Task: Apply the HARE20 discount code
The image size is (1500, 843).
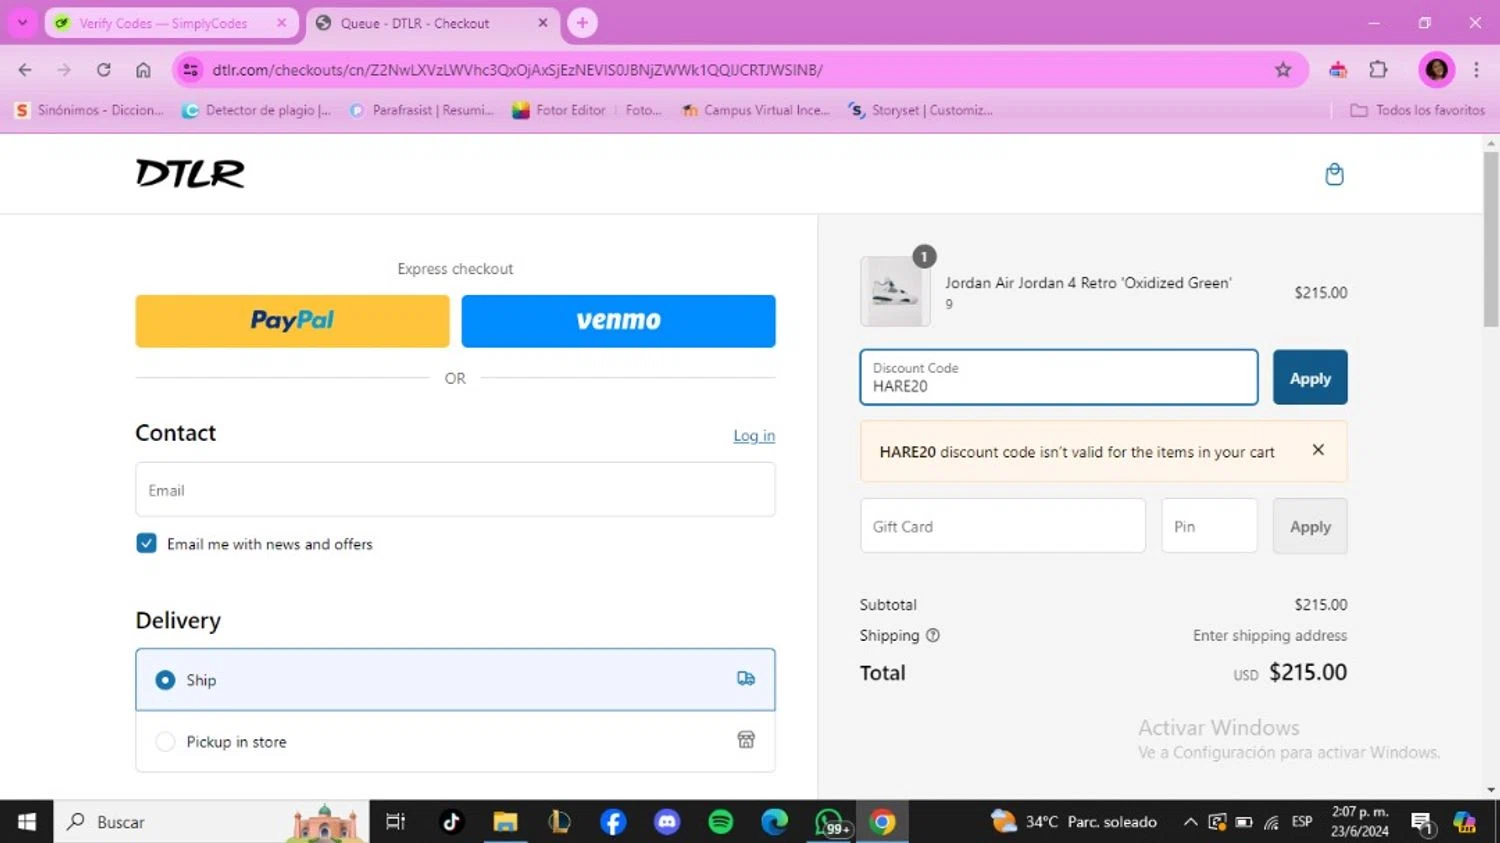Action: 1310,378
